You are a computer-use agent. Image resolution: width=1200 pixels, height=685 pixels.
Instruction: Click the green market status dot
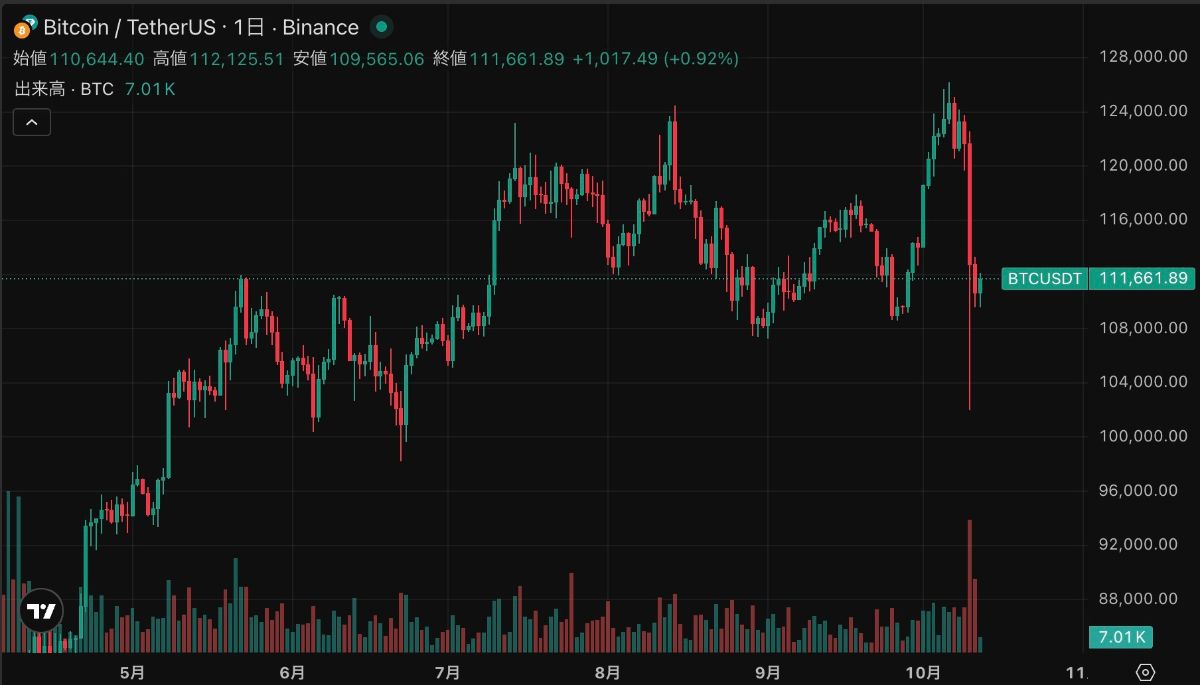pos(381,28)
